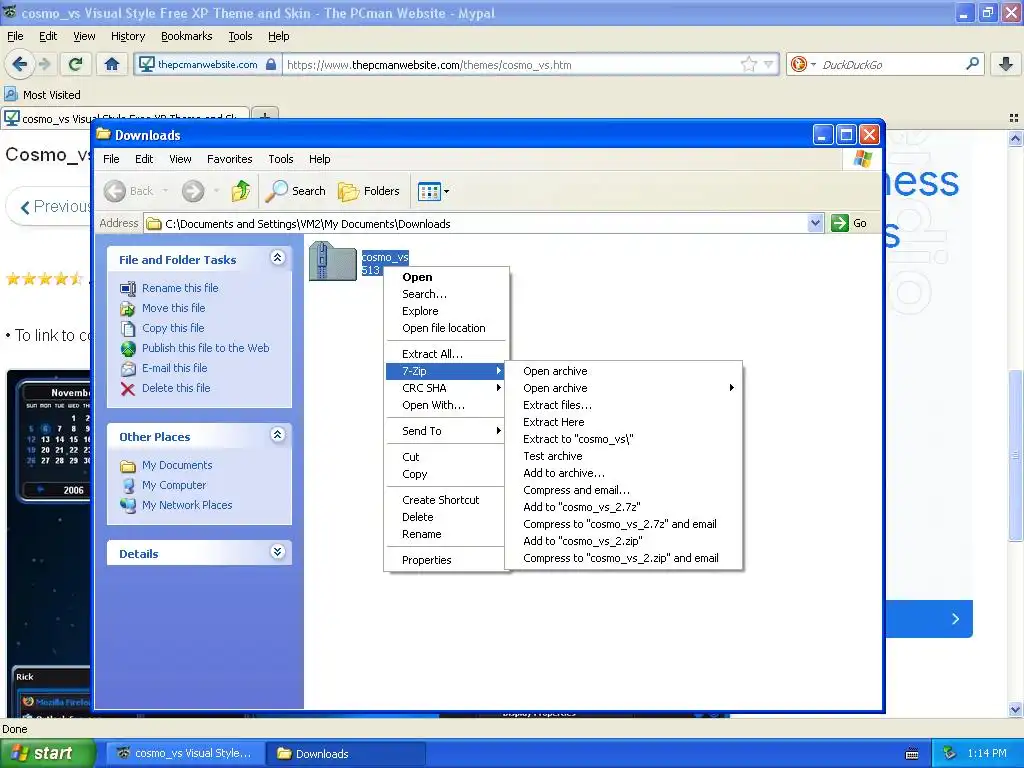Select Add to archive... option

(624, 473)
